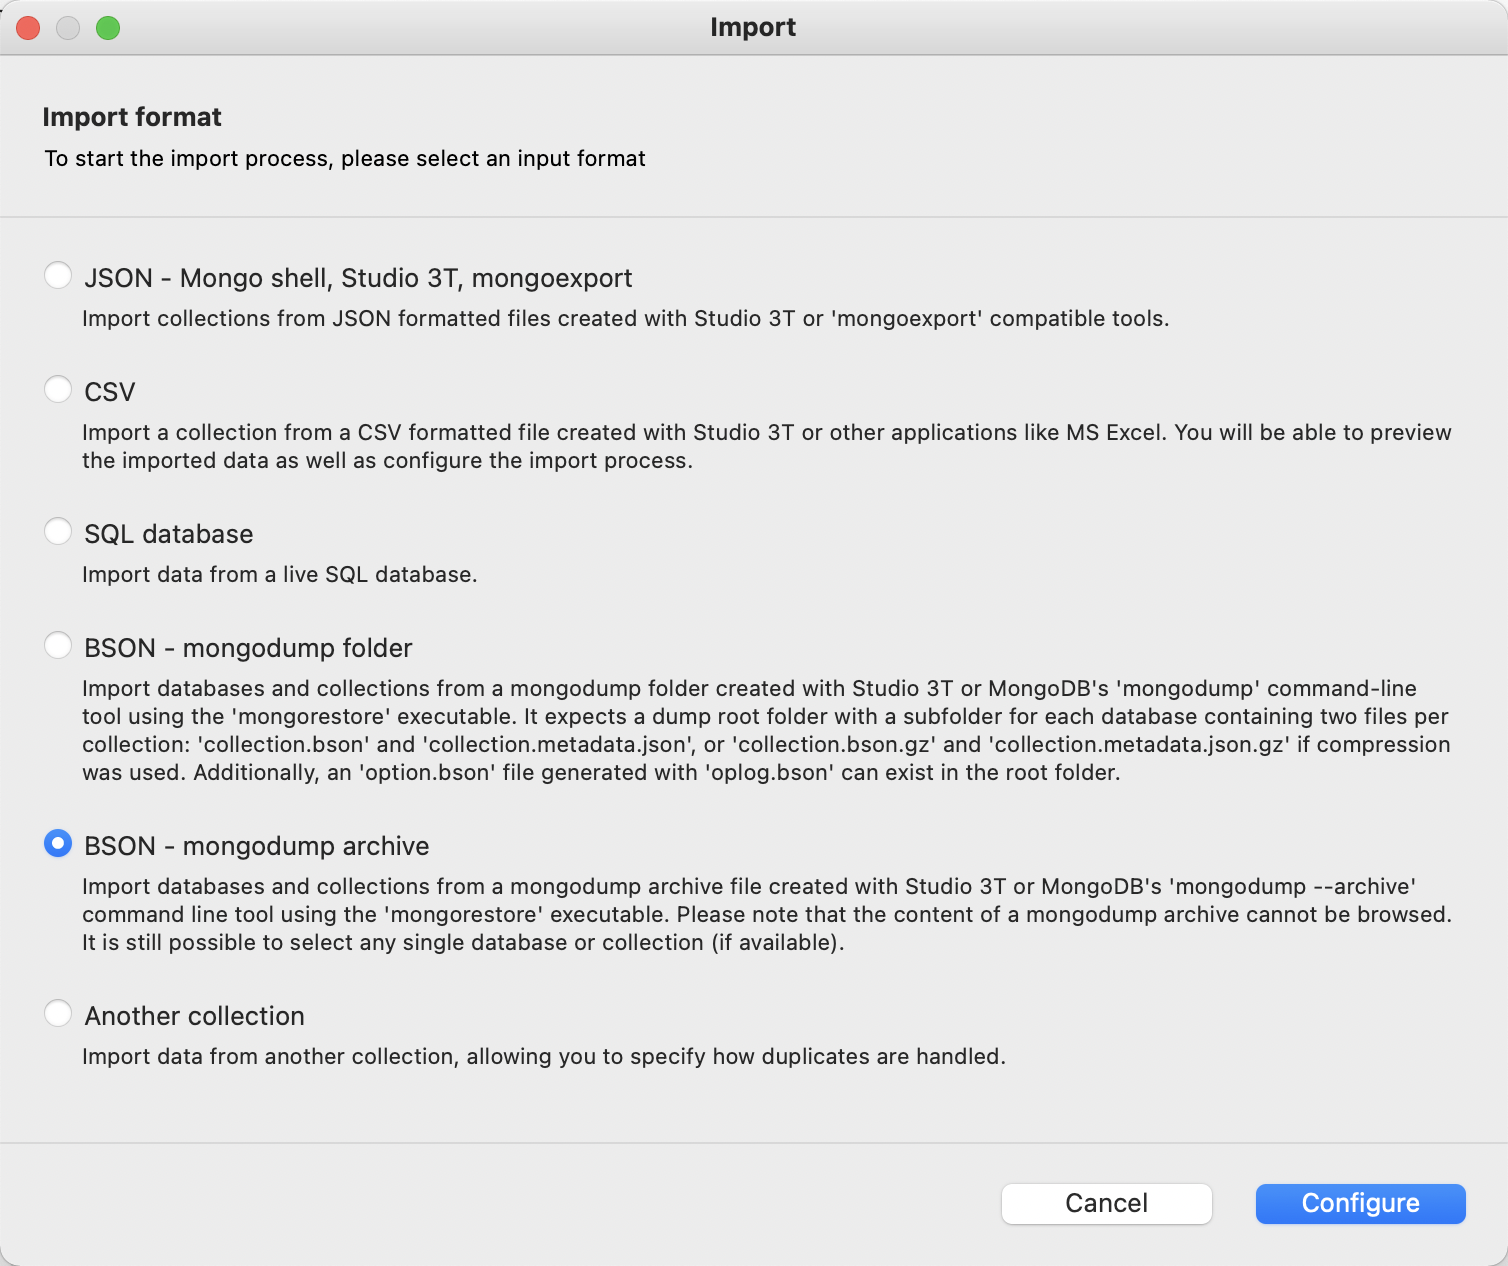Select the Another collection import option

click(x=58, y=1013)
